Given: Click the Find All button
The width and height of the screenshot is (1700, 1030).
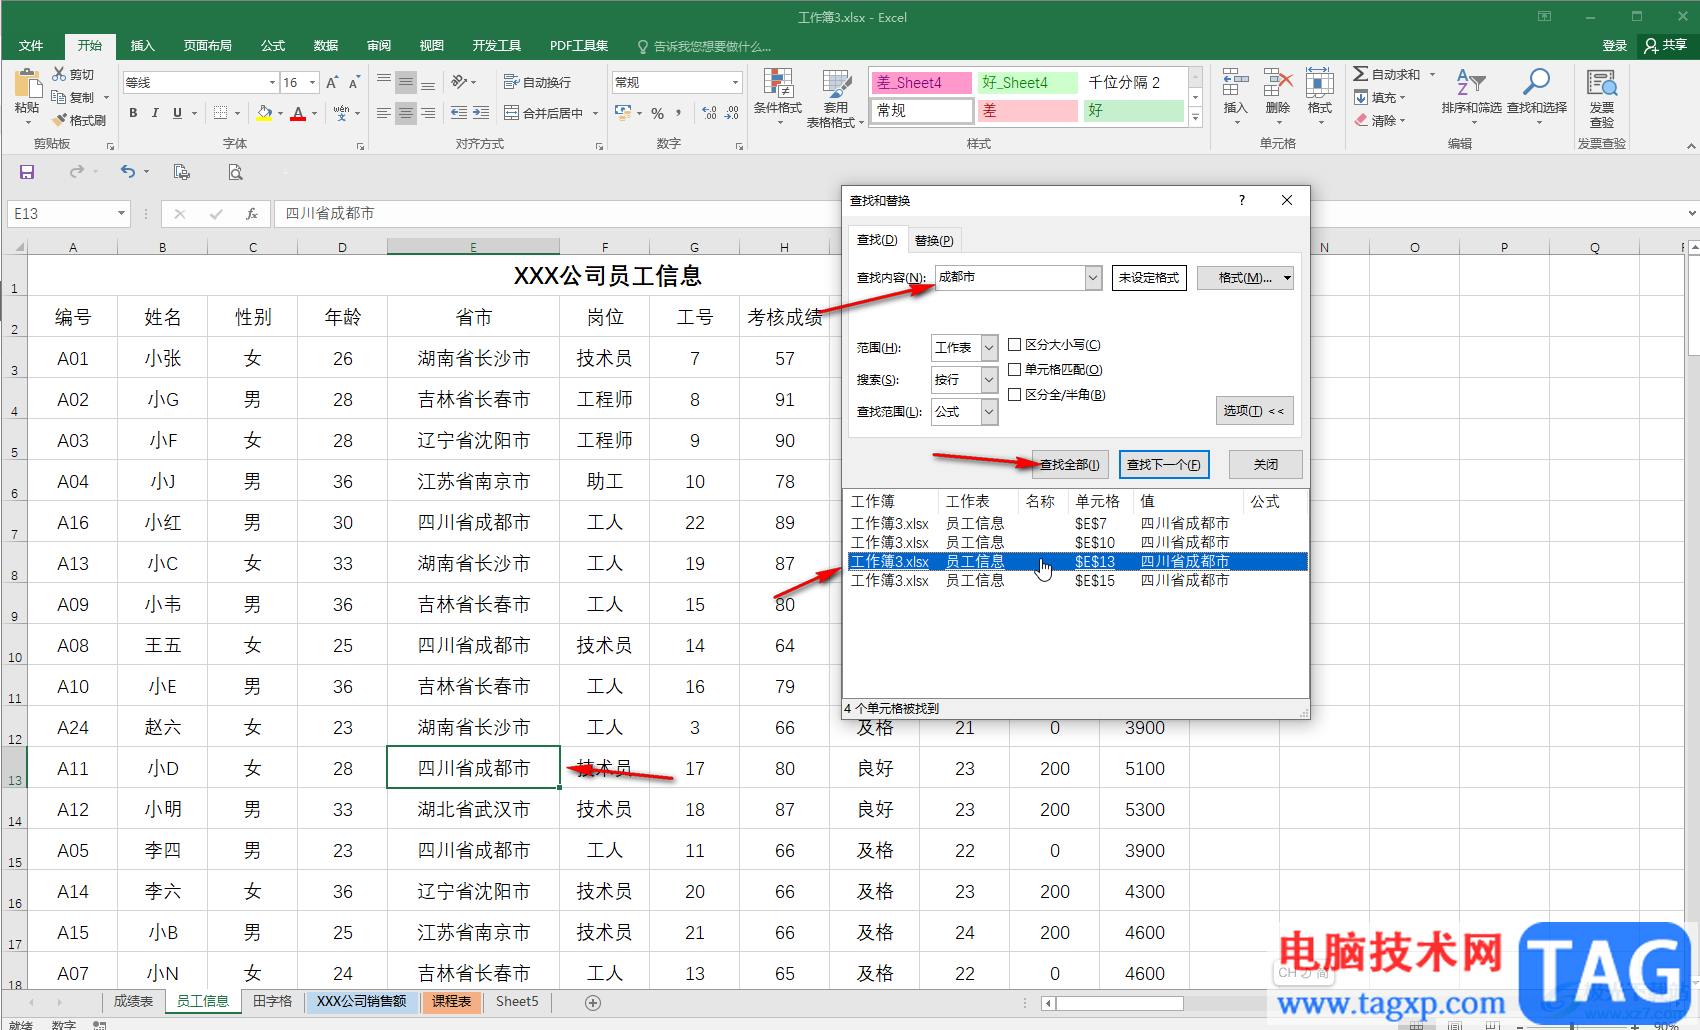Looking at the screenshot, I should [x=1070, y=464].
